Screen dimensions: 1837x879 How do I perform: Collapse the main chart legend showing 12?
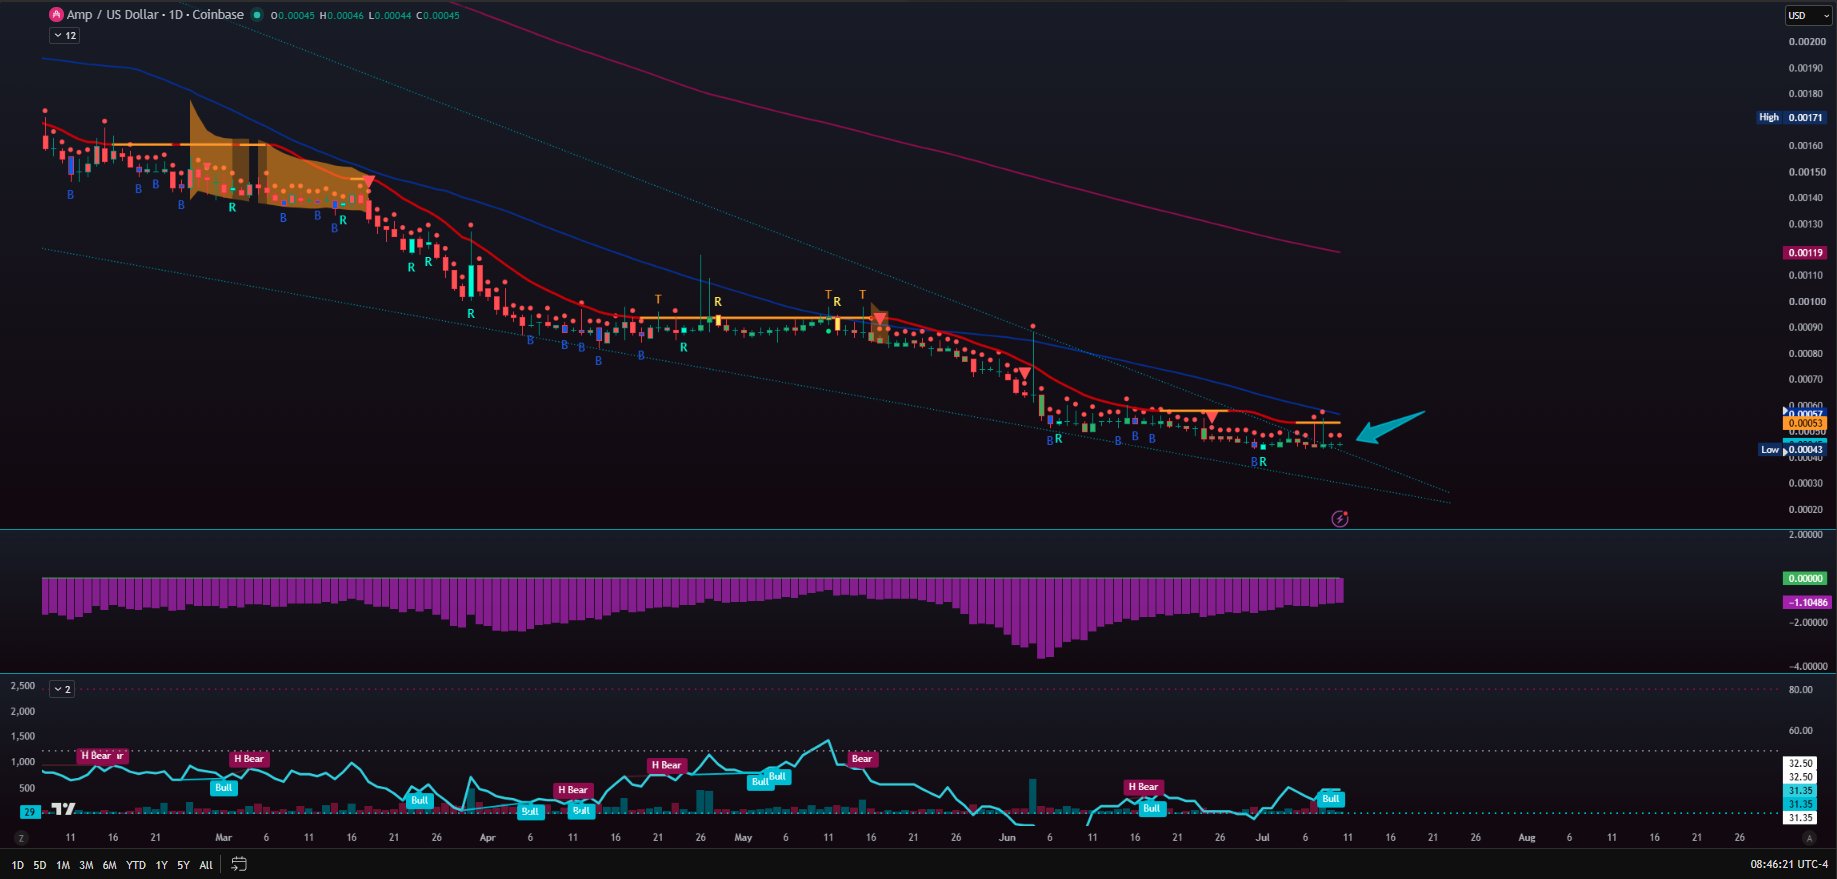click(x=65, y=35)
